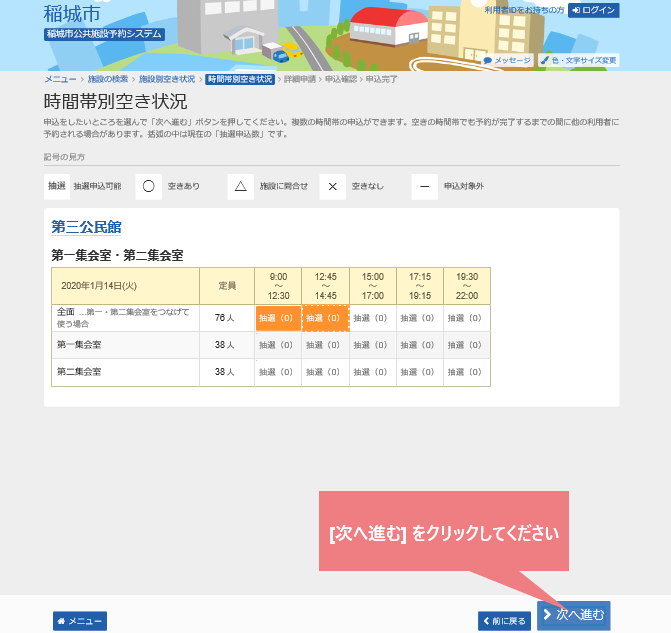This screenshot has height=633, width=671.
Task: Click the ログイン button
Action: pos(593,10)
